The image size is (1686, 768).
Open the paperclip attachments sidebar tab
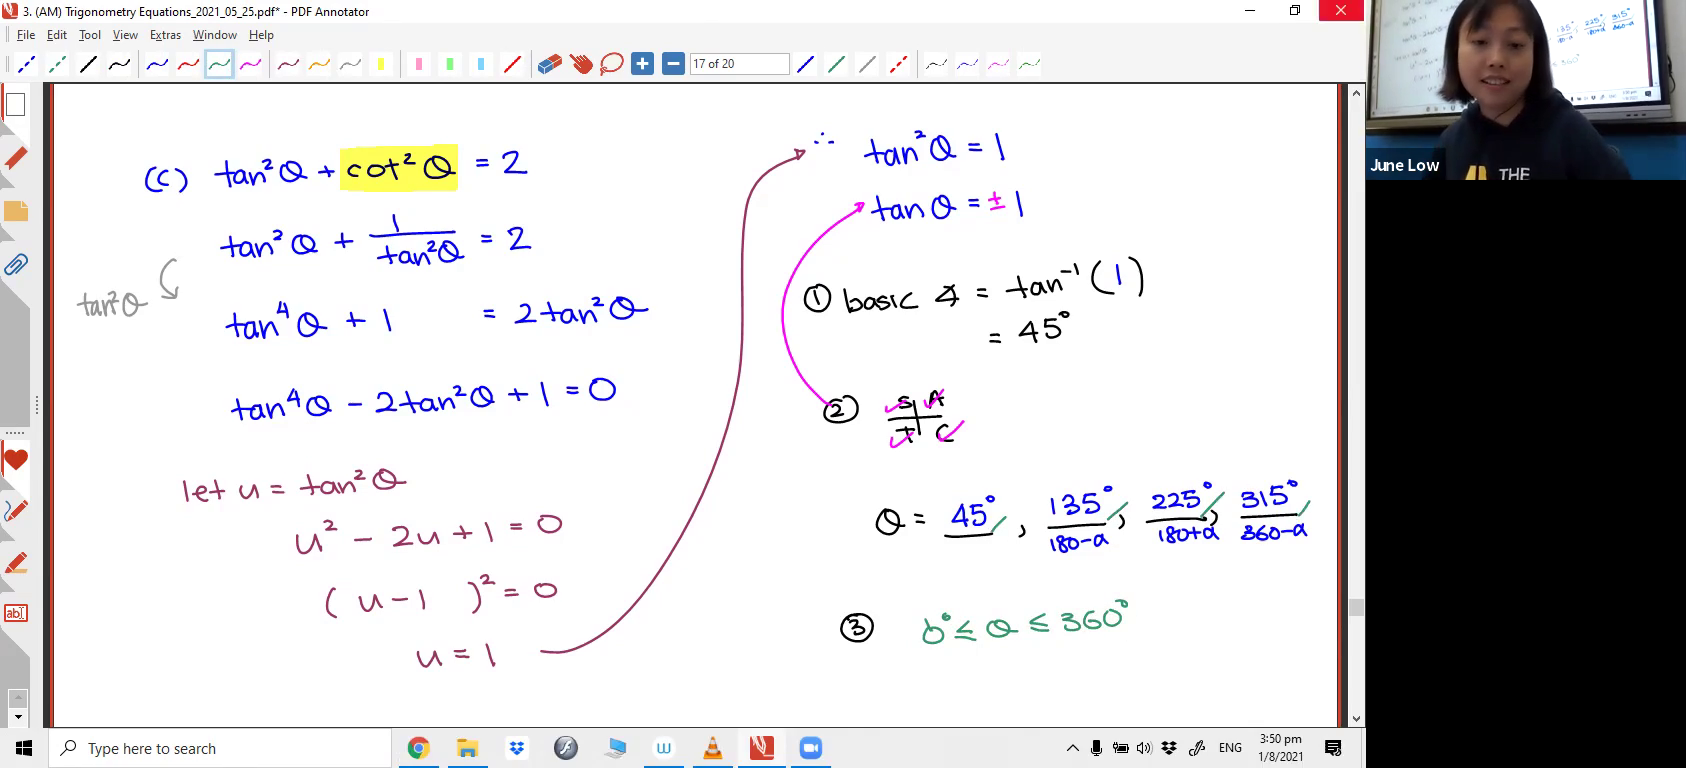pyautogui.click(x=15, y=265)
